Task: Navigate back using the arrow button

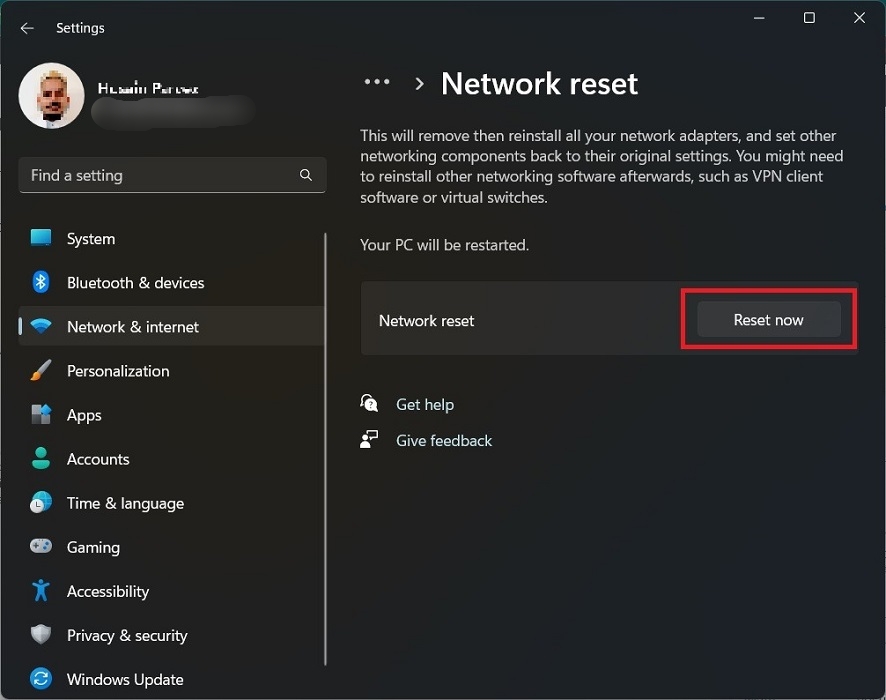Action: click(x=27, y=27)
